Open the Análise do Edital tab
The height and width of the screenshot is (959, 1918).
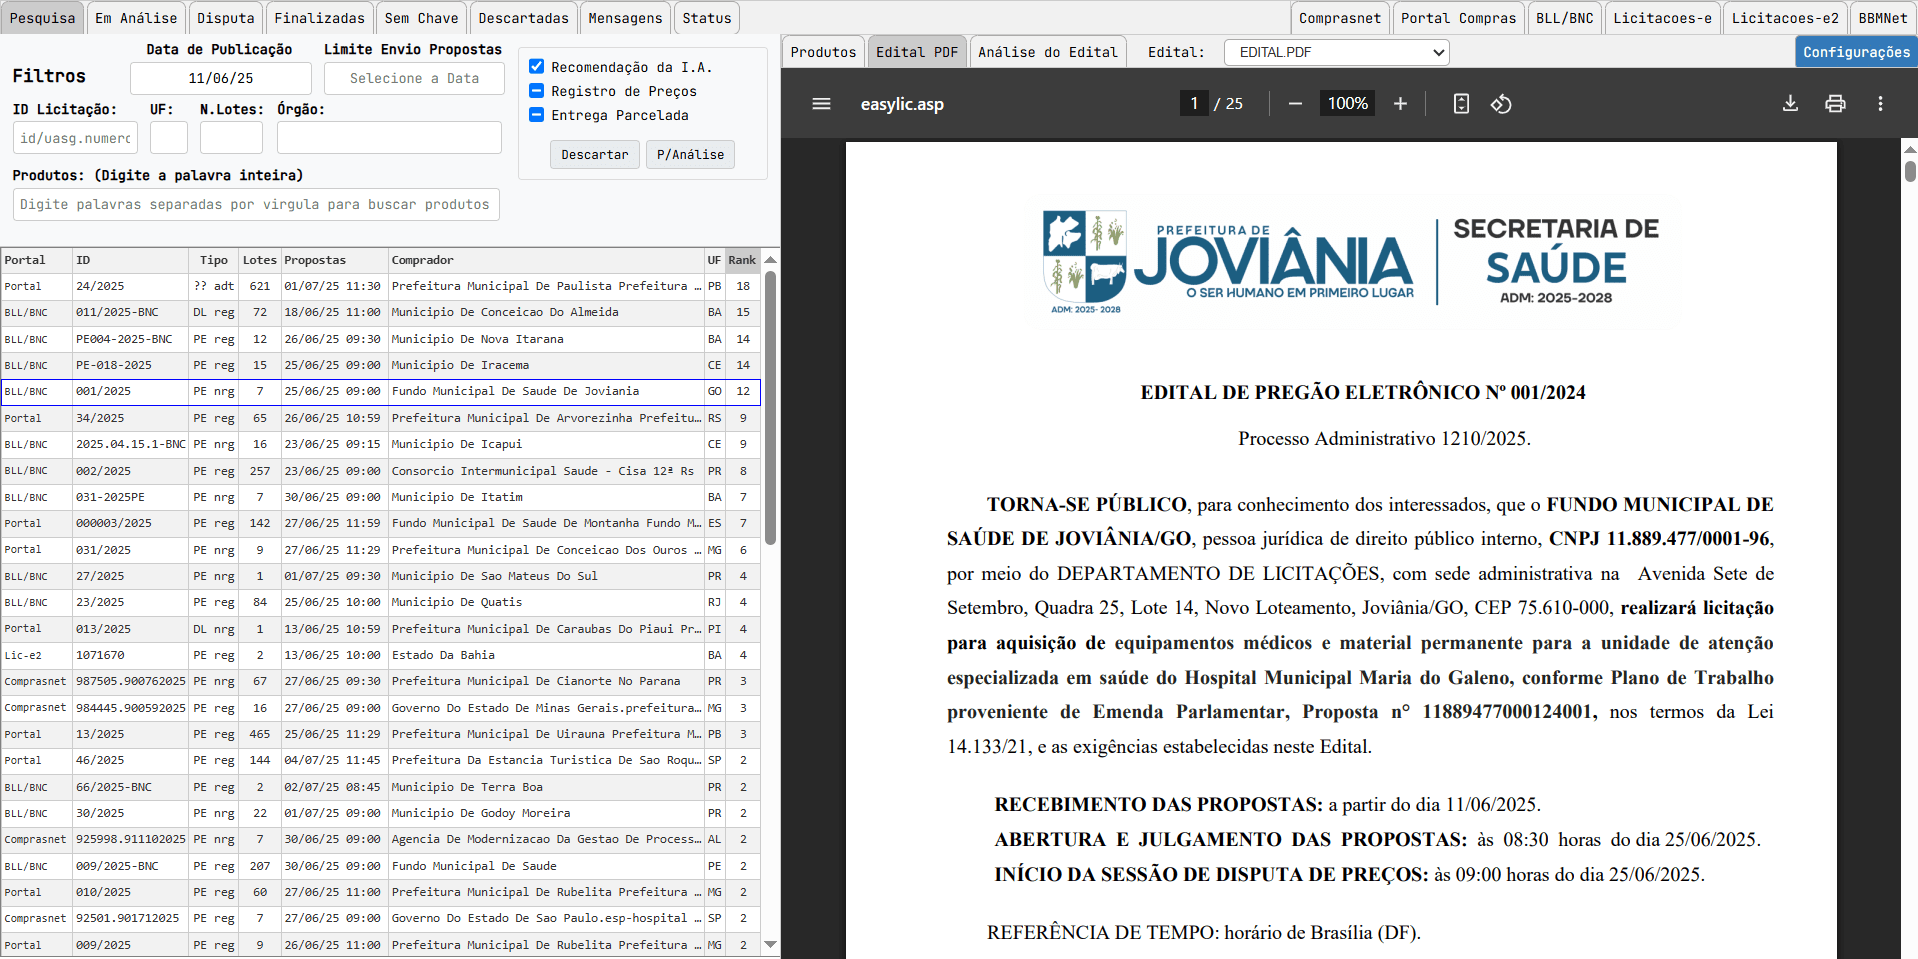click(1048, 52)
